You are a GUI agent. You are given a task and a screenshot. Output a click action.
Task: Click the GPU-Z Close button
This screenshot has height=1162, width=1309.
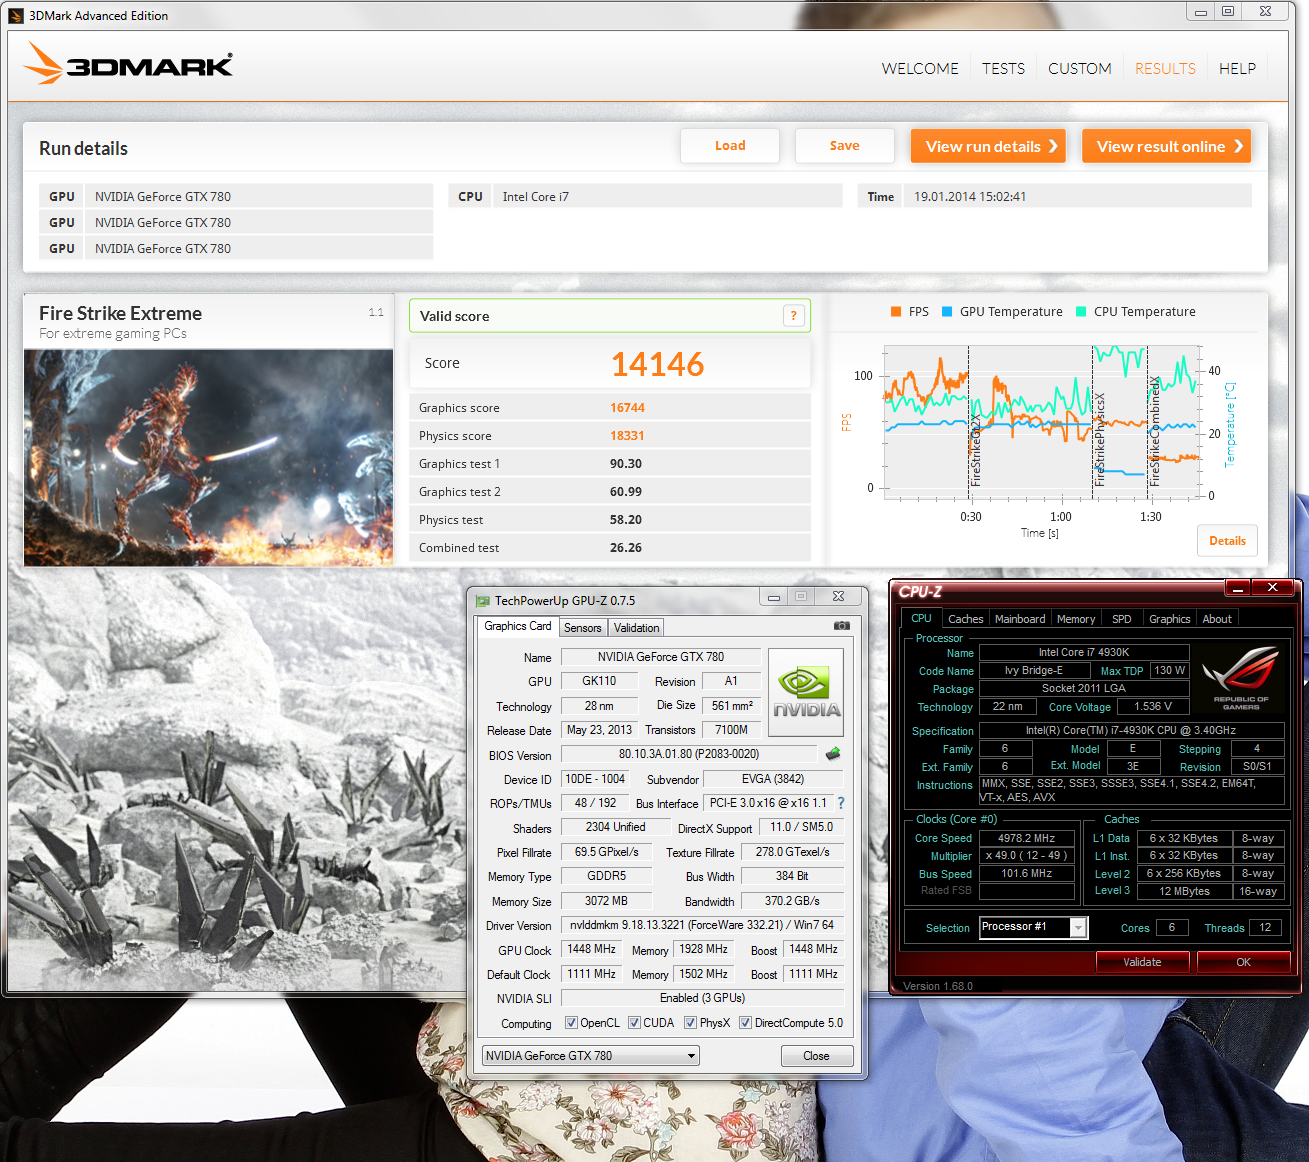pyautogui.click(x=816, y=1056)
